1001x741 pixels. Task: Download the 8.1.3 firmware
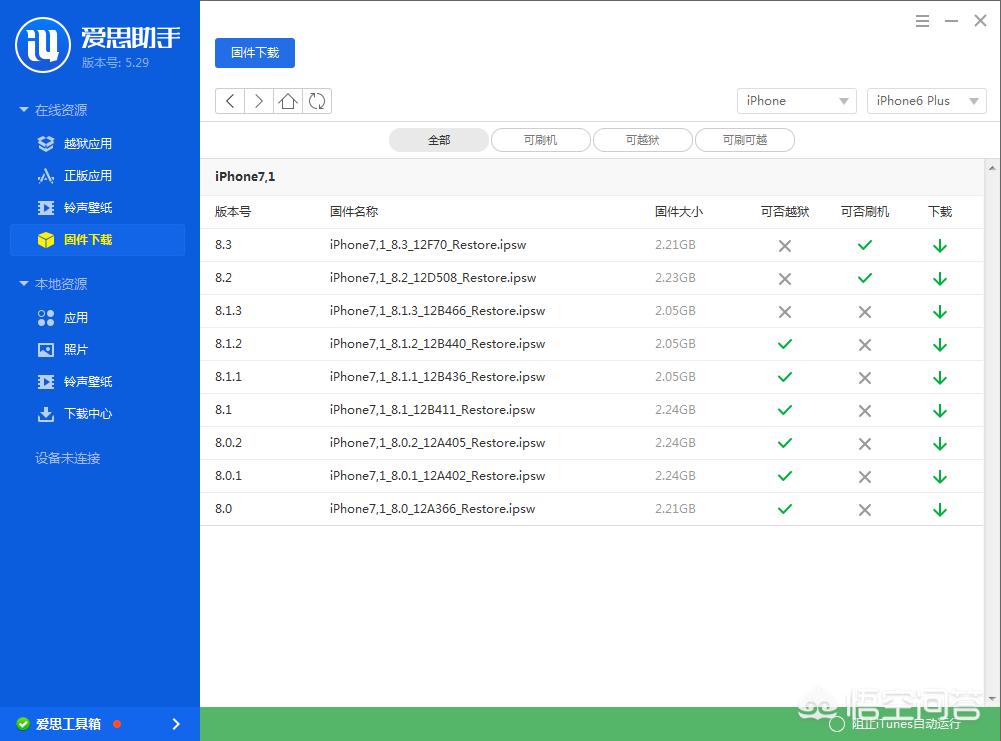coord(940,312)
